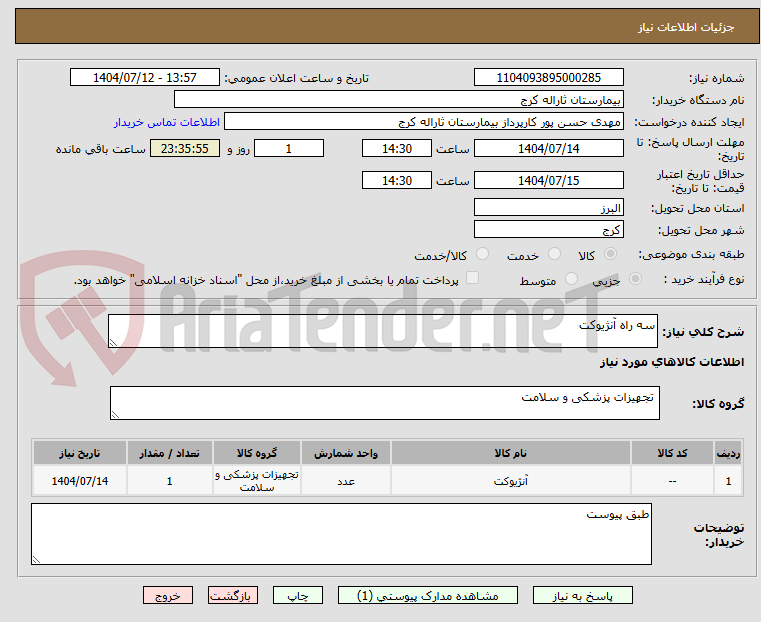The height and width of the screenshot is (622, 761).
Task: Click the resize handle of شرح کلی نیاز box
Action: click(x=113, y=343)
